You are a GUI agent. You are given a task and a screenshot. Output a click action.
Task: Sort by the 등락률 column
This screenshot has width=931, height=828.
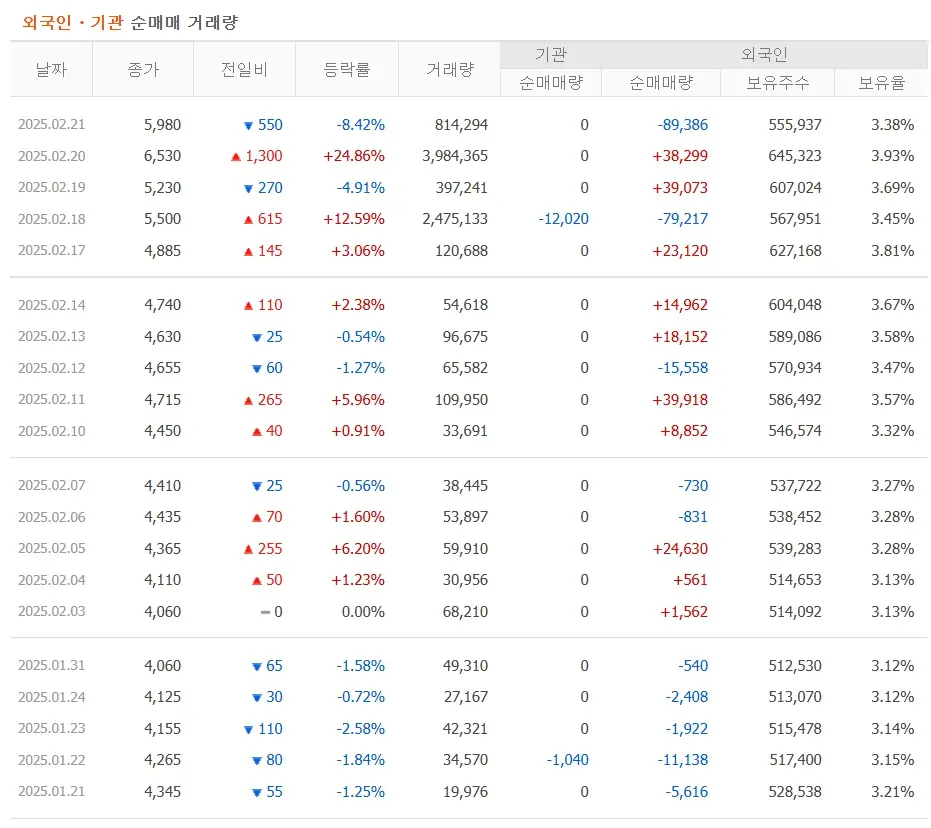(347, 68)
